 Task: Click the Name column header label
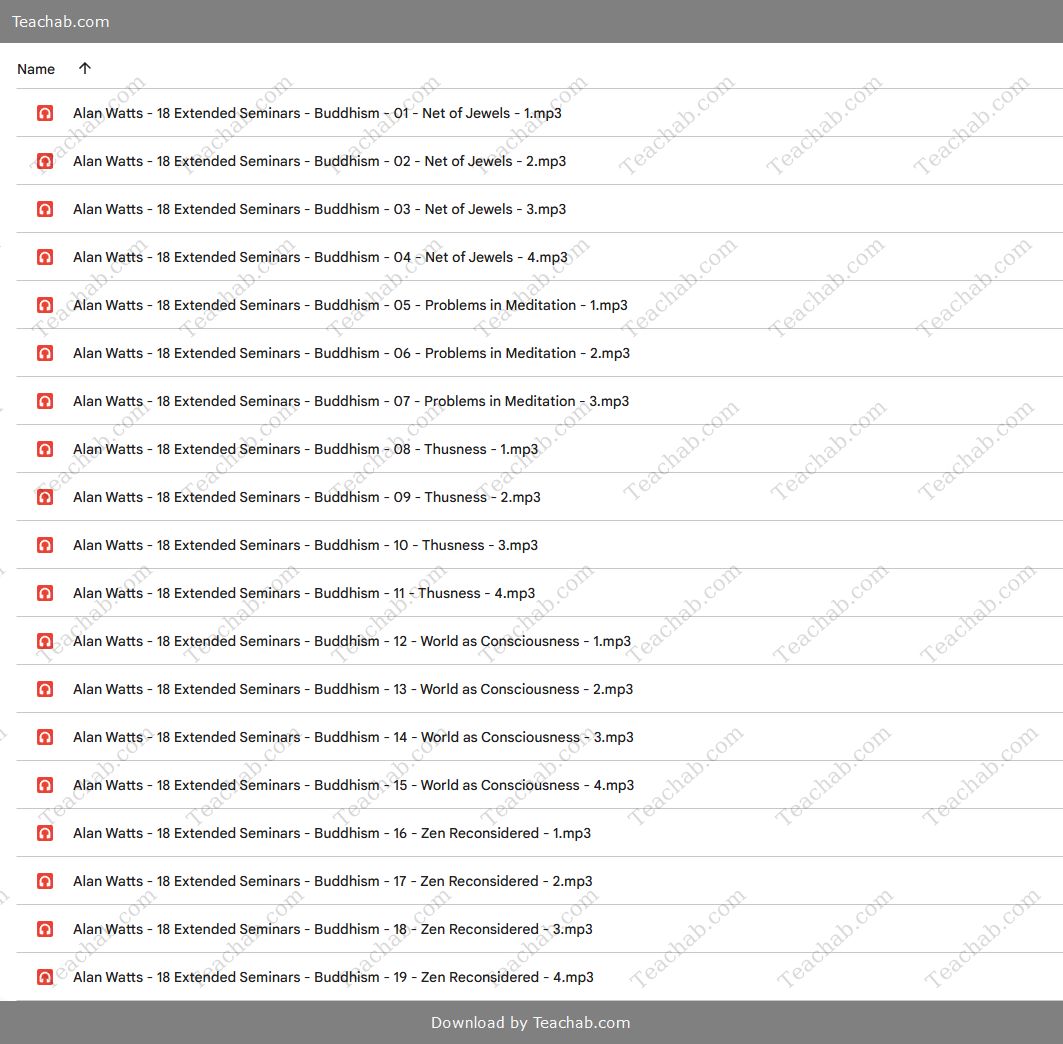pyautogui.click(x=36, y=69)
